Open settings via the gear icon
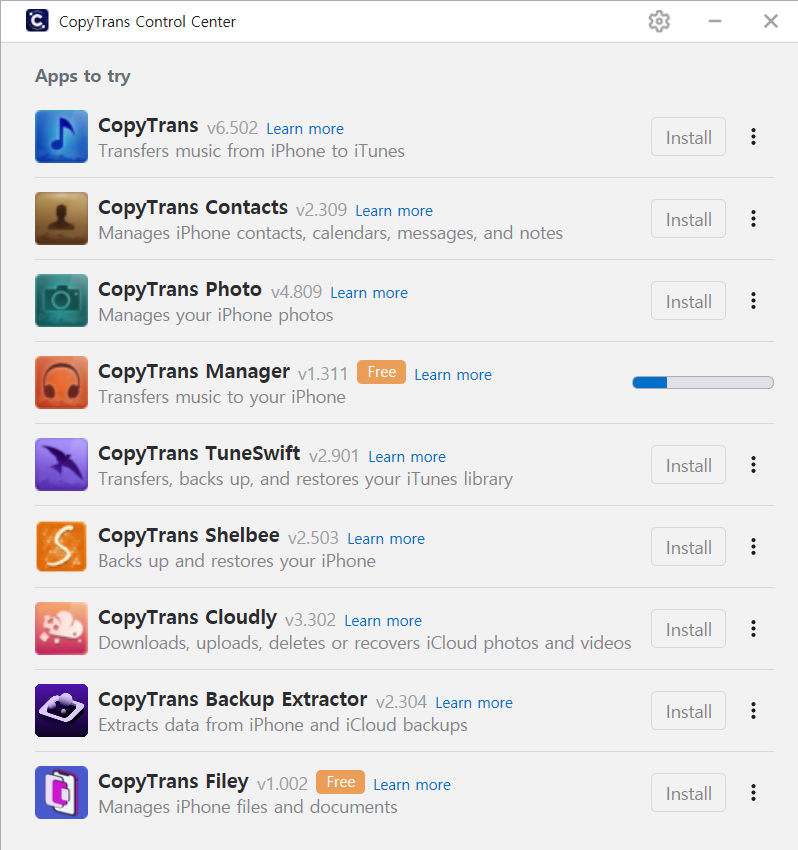The width and height of the screenshot is (798, 850). (x=659, y=22)
